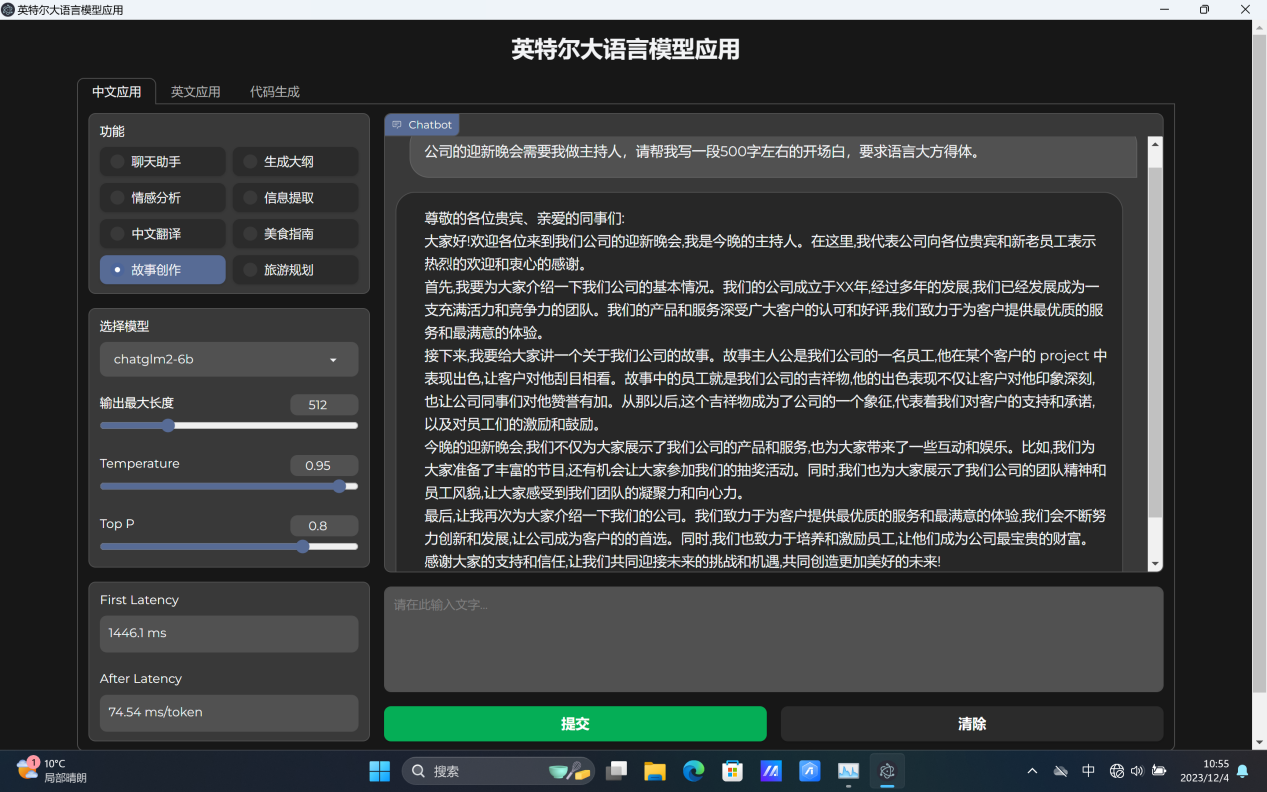Open File Explorer from taskbar
The height and width of the screenshot is (792, 1267).
tap(655, 771)
